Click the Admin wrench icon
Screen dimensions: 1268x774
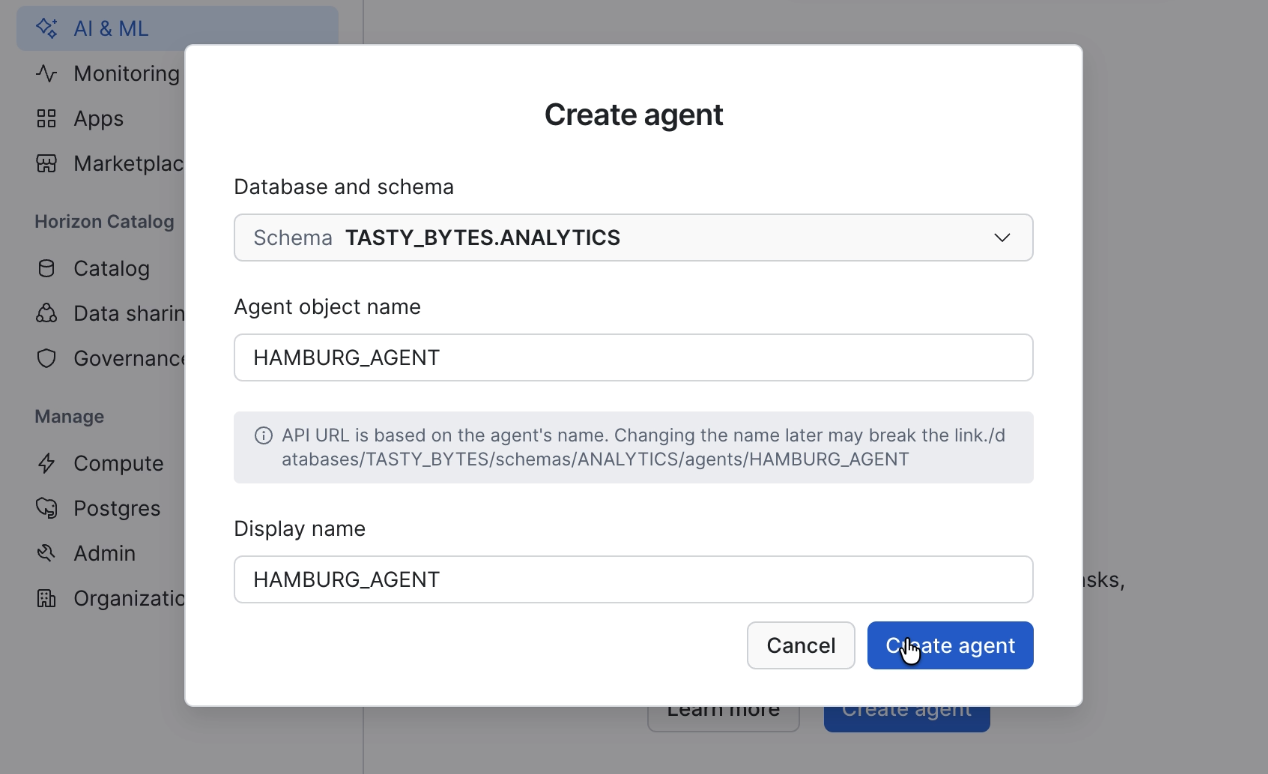click(46, 553)
